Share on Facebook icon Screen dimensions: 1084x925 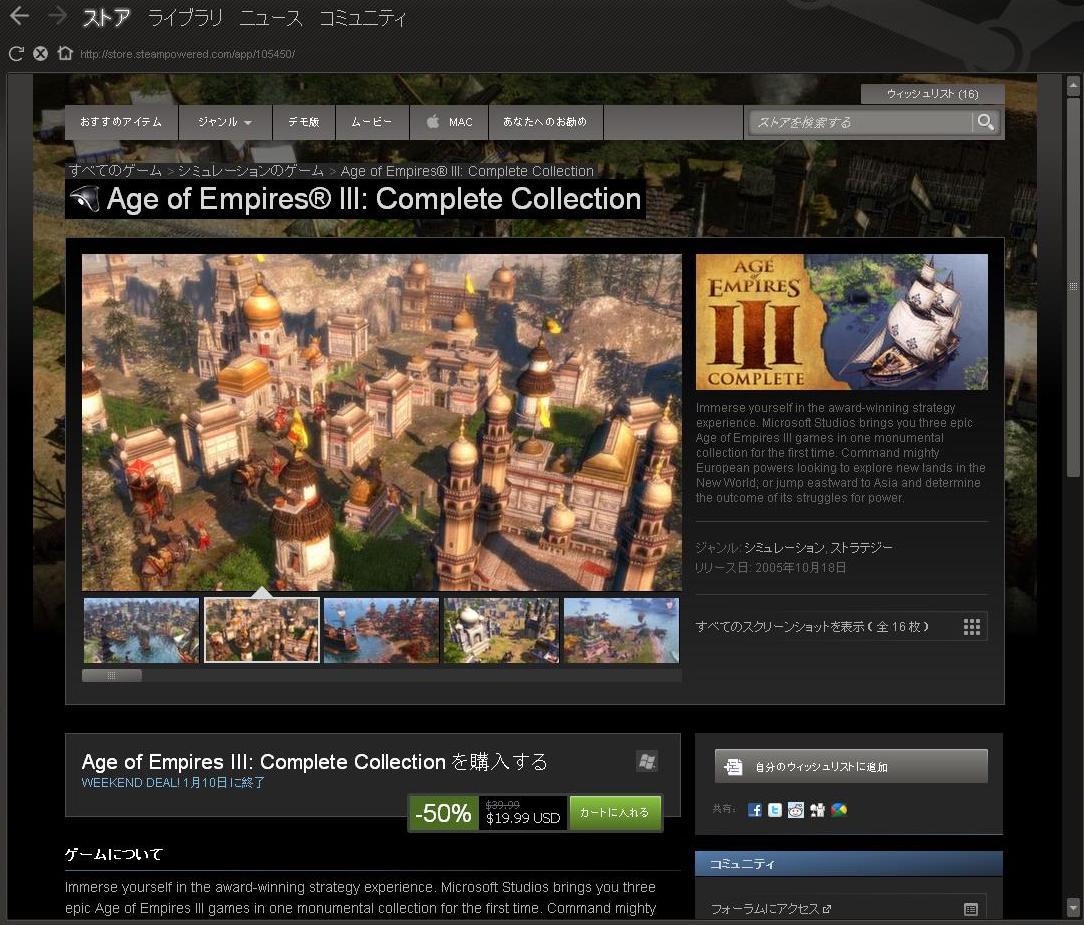click(x=755, y=810)
